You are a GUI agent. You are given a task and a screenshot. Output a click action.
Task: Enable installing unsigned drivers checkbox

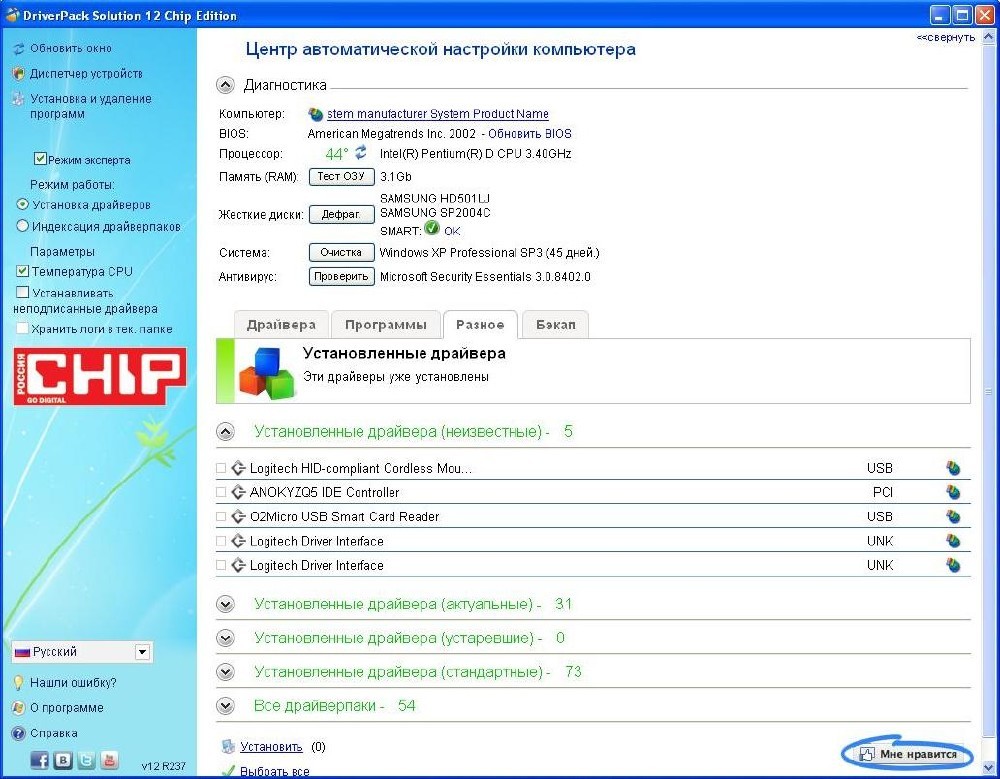22,292
